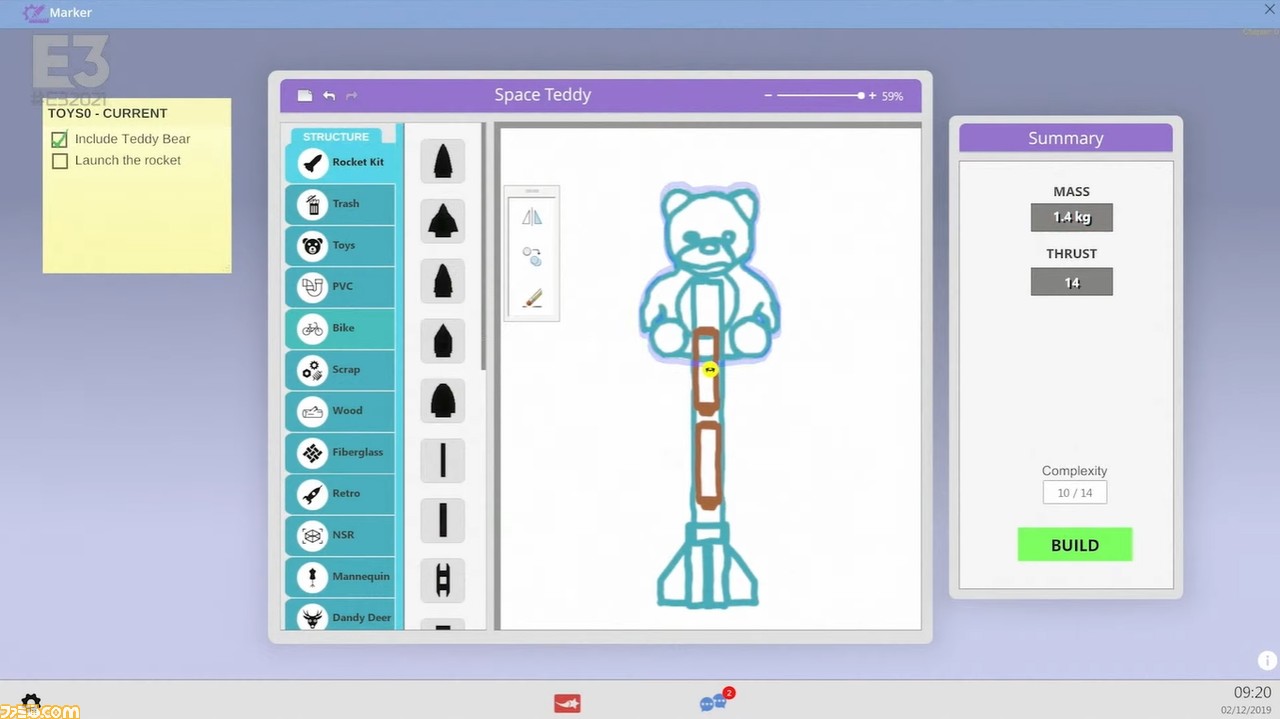Select the Scrap category

pos(340,370)
